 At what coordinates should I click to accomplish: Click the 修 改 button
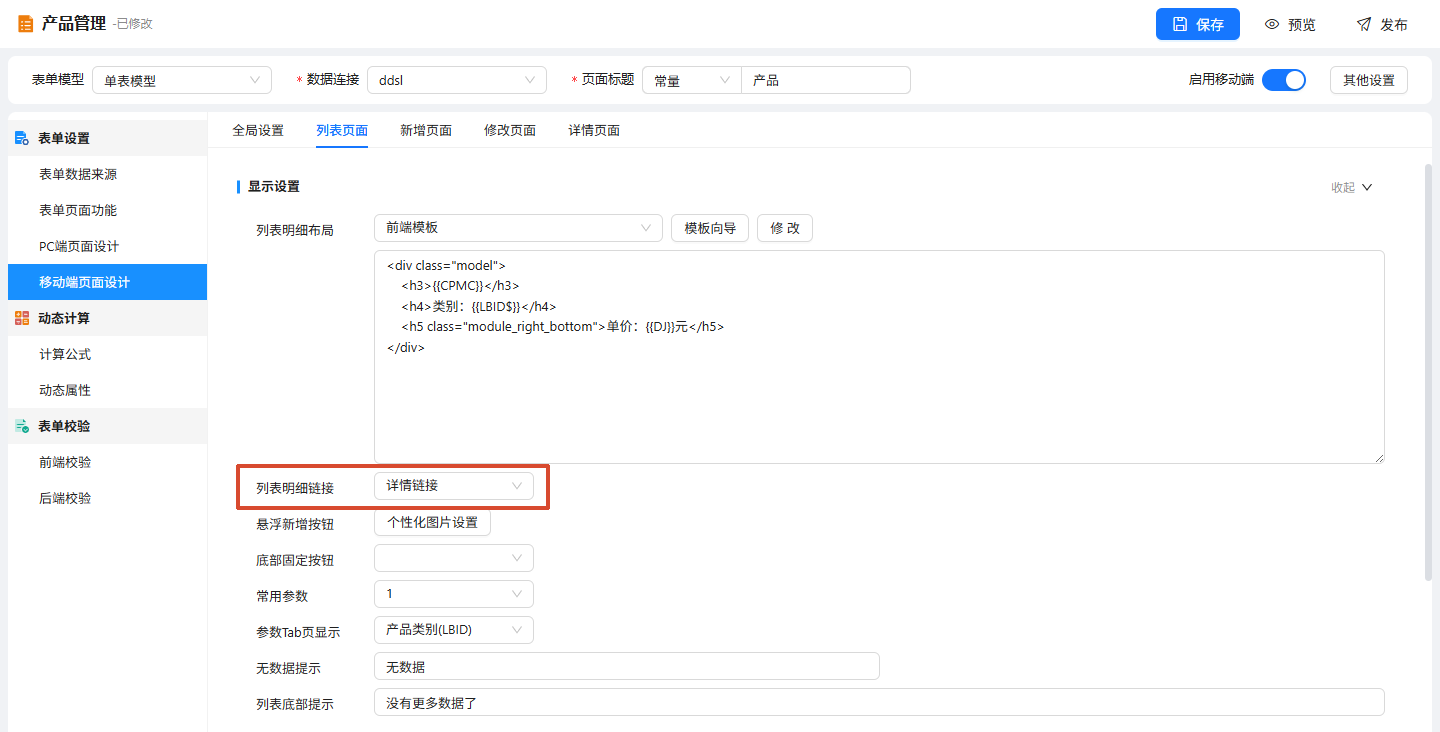785,228
